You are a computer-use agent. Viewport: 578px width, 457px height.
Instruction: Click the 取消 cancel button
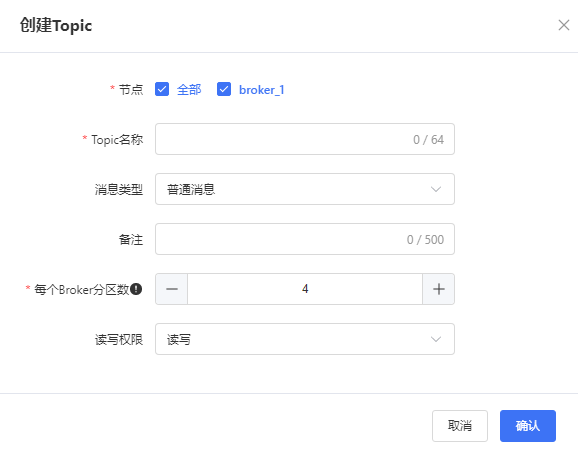click(460, 426)
